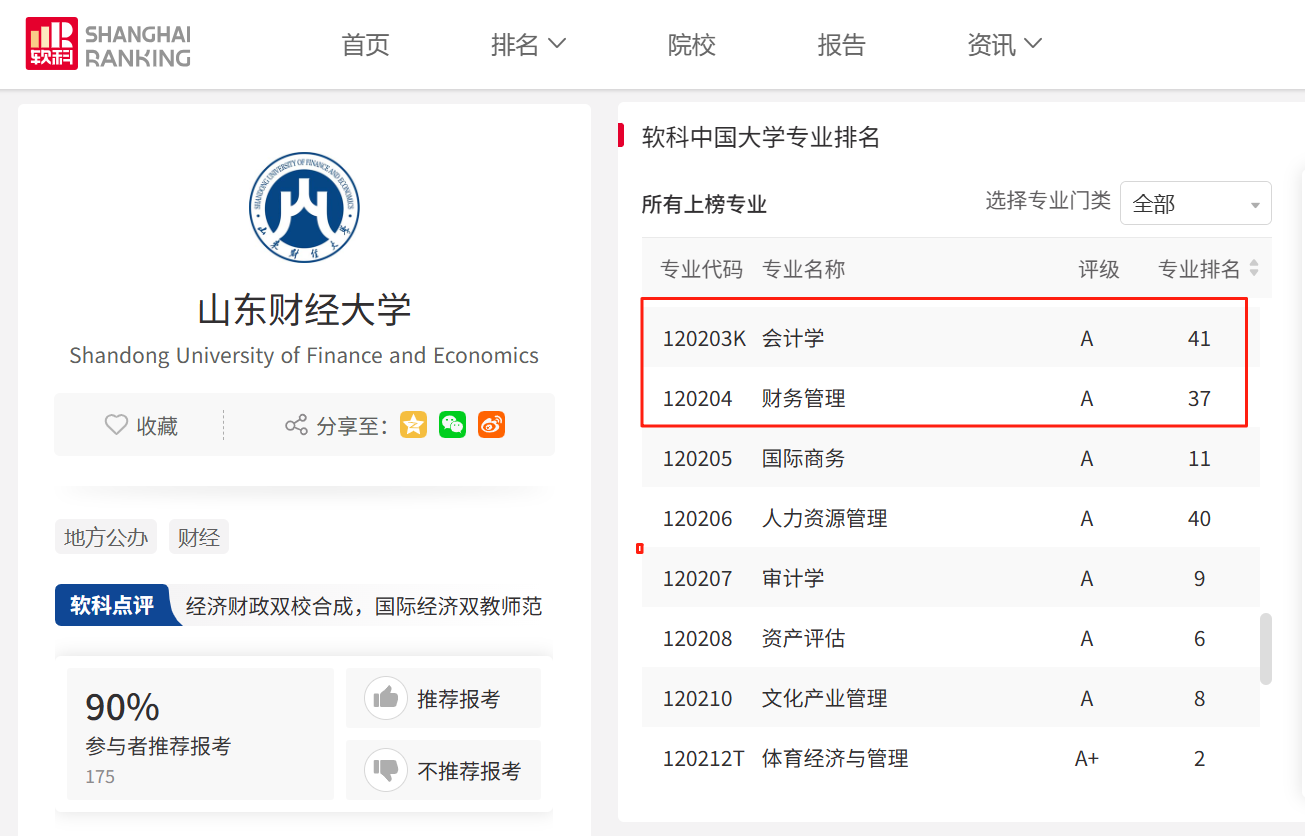1305x836 pixels.
Task: Click the 财经 tag
Action: (198, 537)
